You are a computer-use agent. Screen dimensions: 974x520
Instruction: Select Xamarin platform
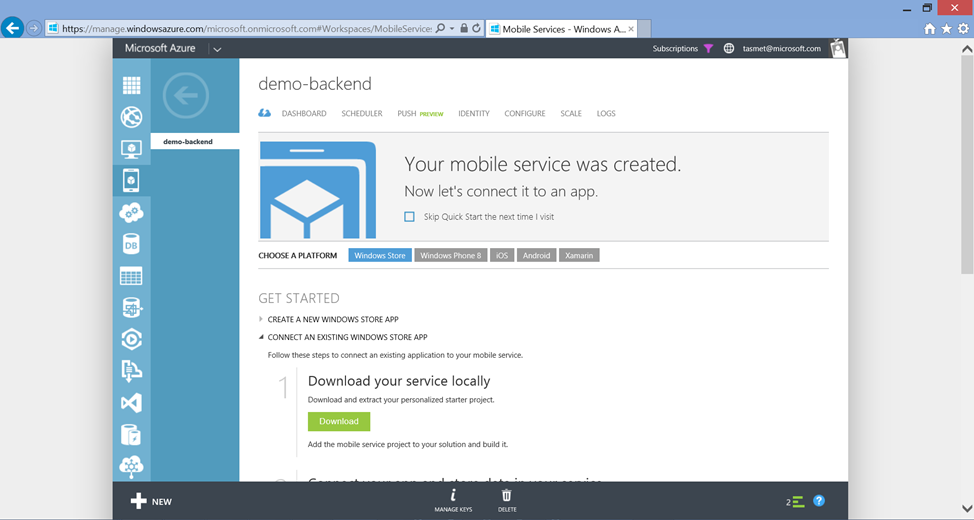coord(579,255)
